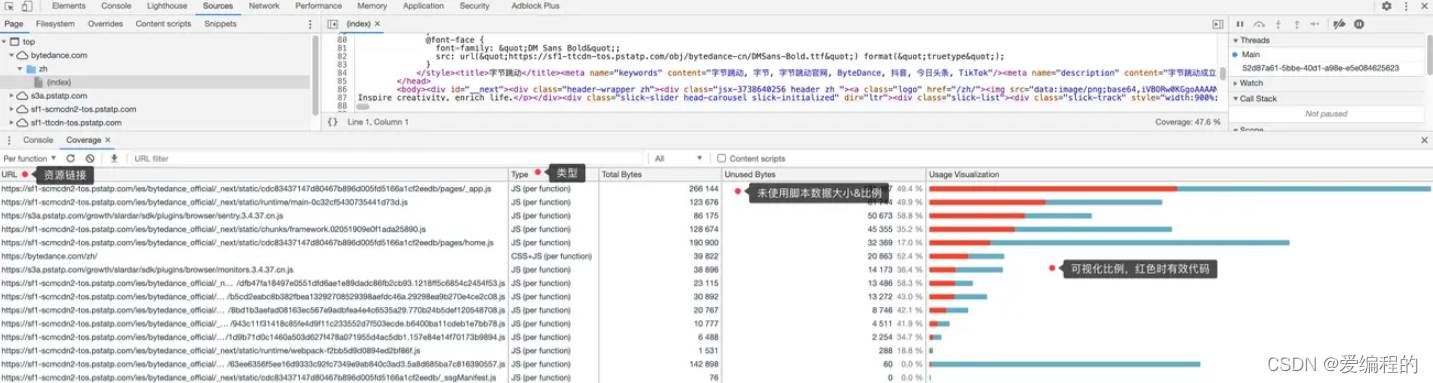Open the Per function granularity dropdown
This screenshot has width=1433, height=383.
coord(30,158)
